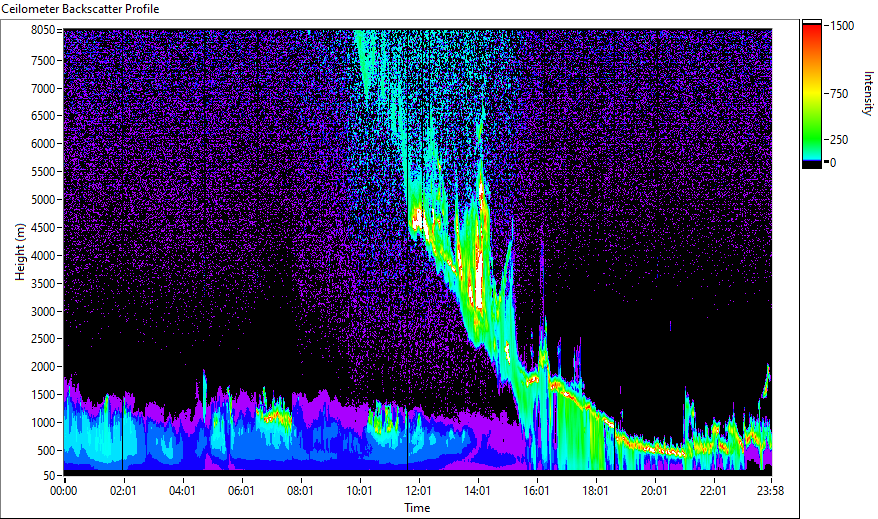
Task: Click the 02:01 time tick label
Action: coord(123,491)
